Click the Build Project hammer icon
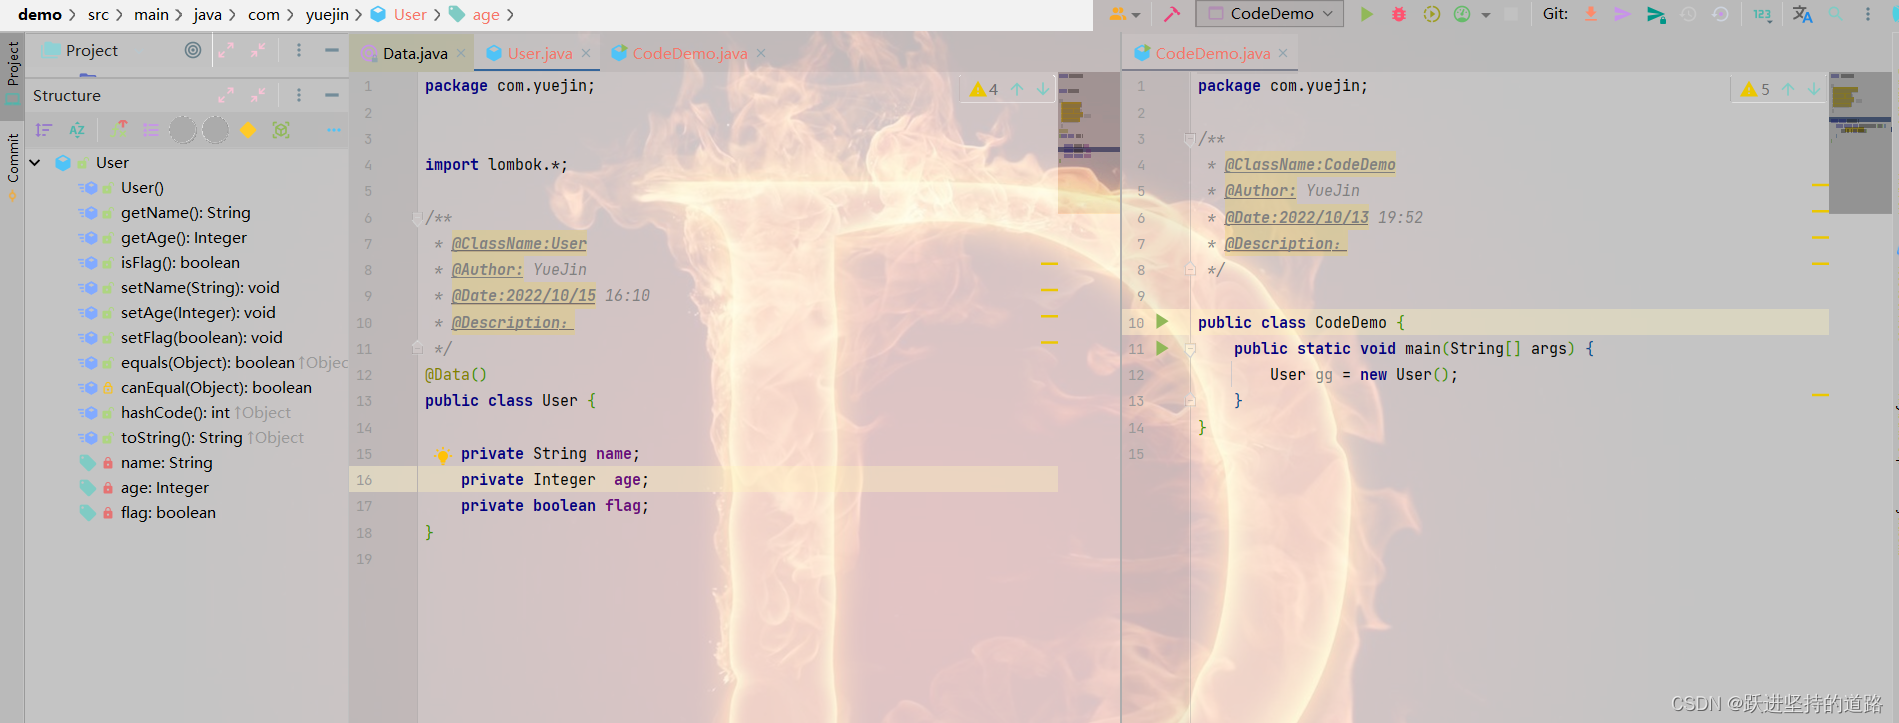The width and height of the screenshot is (1899, 723). (1172, 14)
